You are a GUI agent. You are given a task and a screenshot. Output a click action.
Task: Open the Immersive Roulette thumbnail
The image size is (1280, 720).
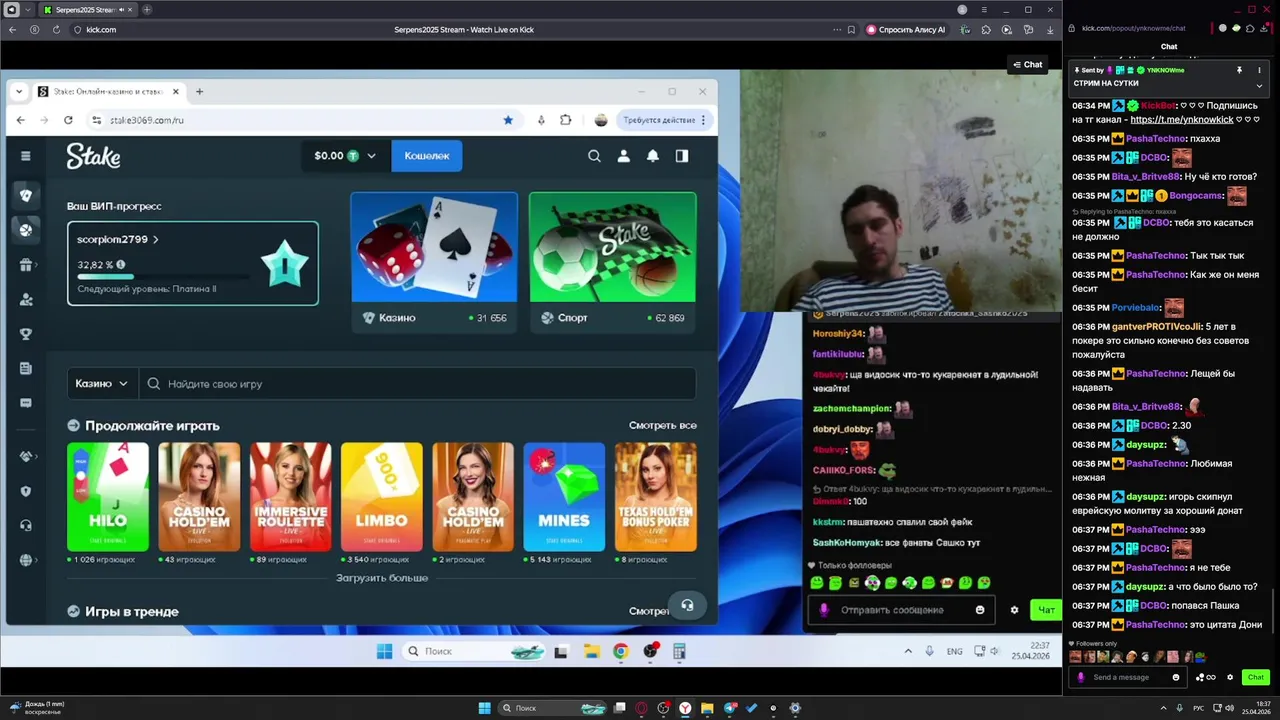(290, 497)
